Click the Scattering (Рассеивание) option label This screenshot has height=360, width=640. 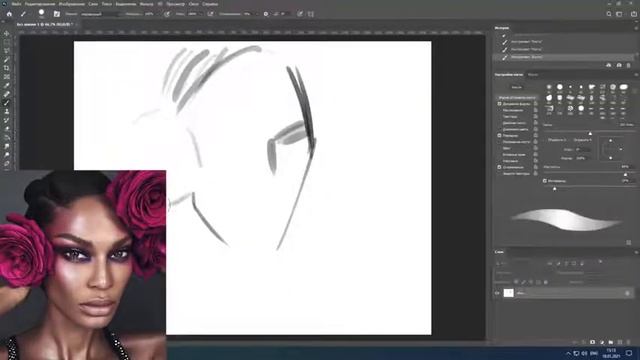(513, 110)
